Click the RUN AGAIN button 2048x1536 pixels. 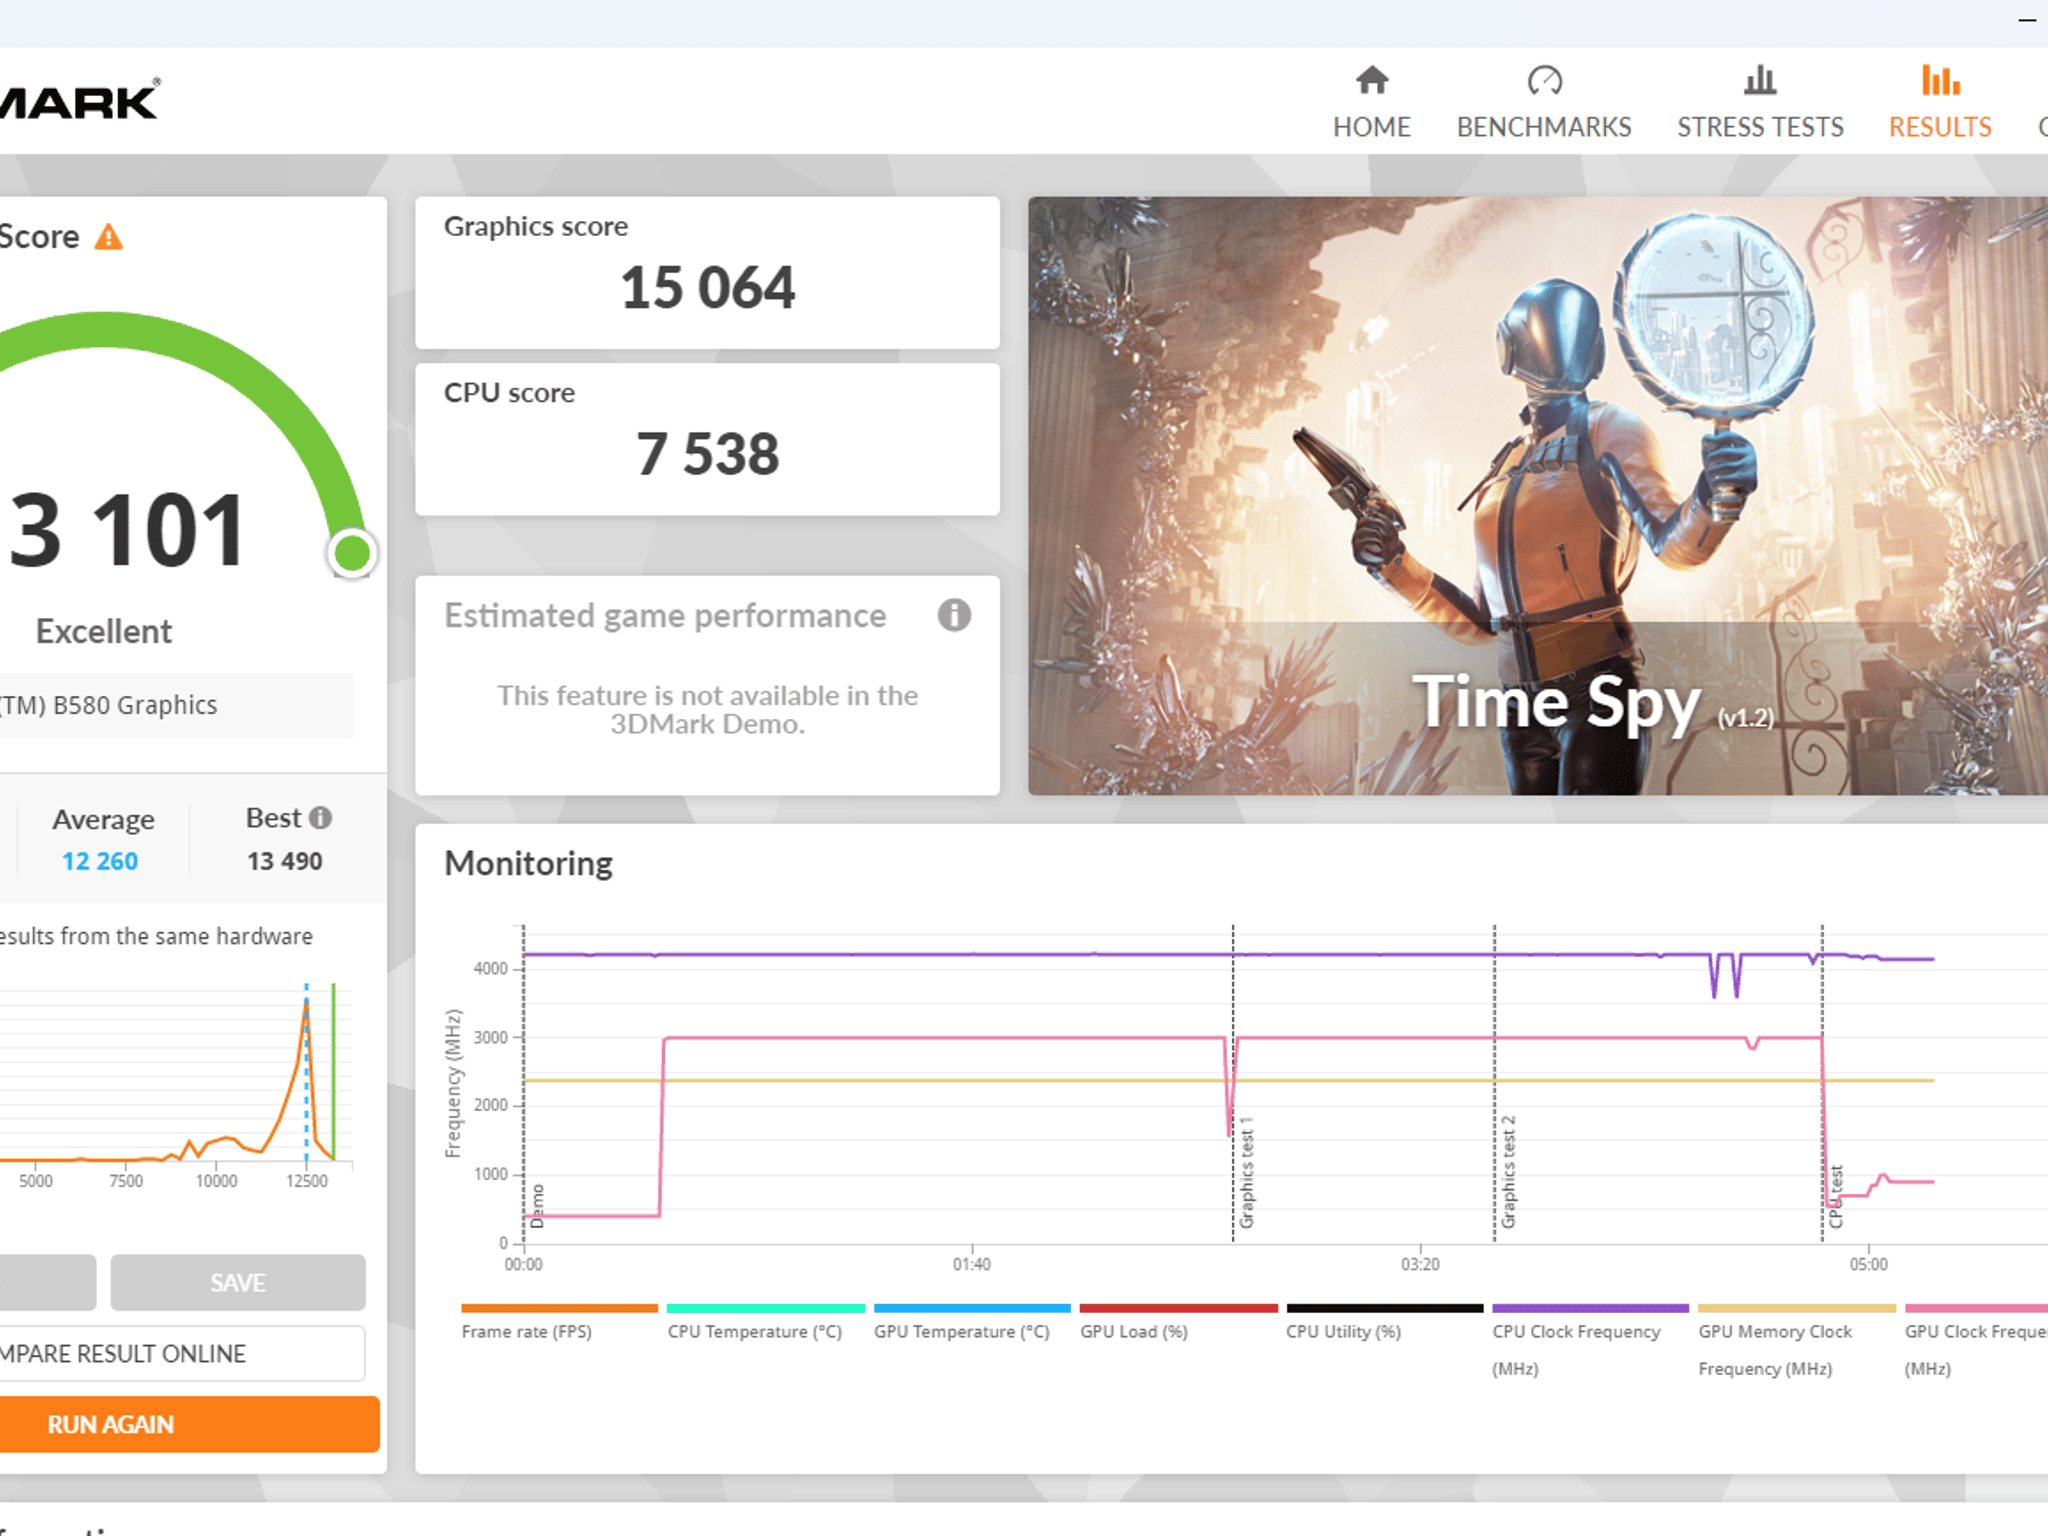(x=189, y=1424)
